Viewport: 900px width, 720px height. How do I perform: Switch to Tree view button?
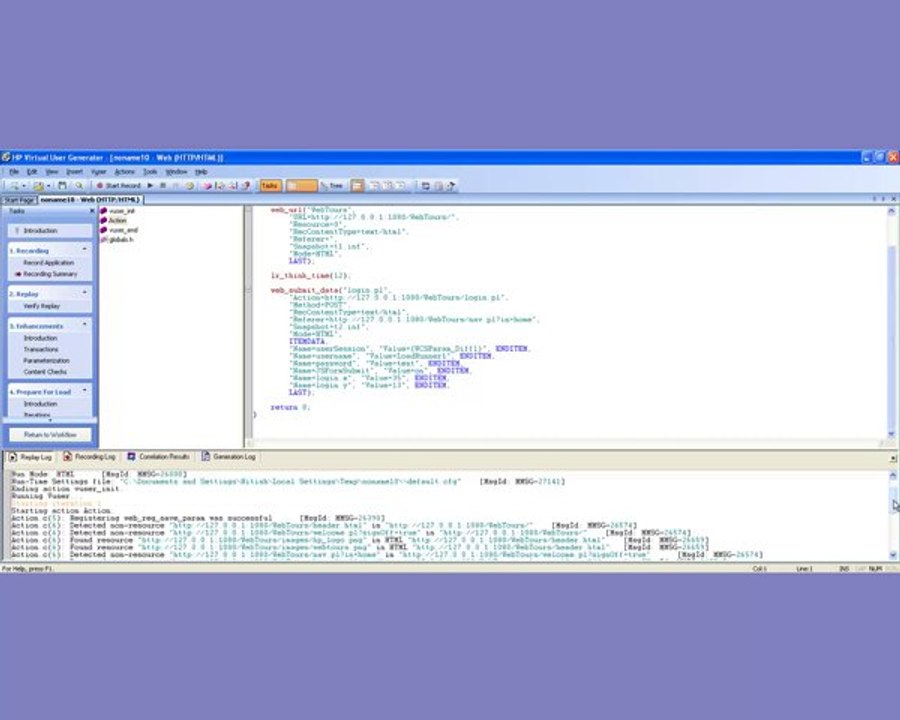pyautogui.click(x=332, y=185)
